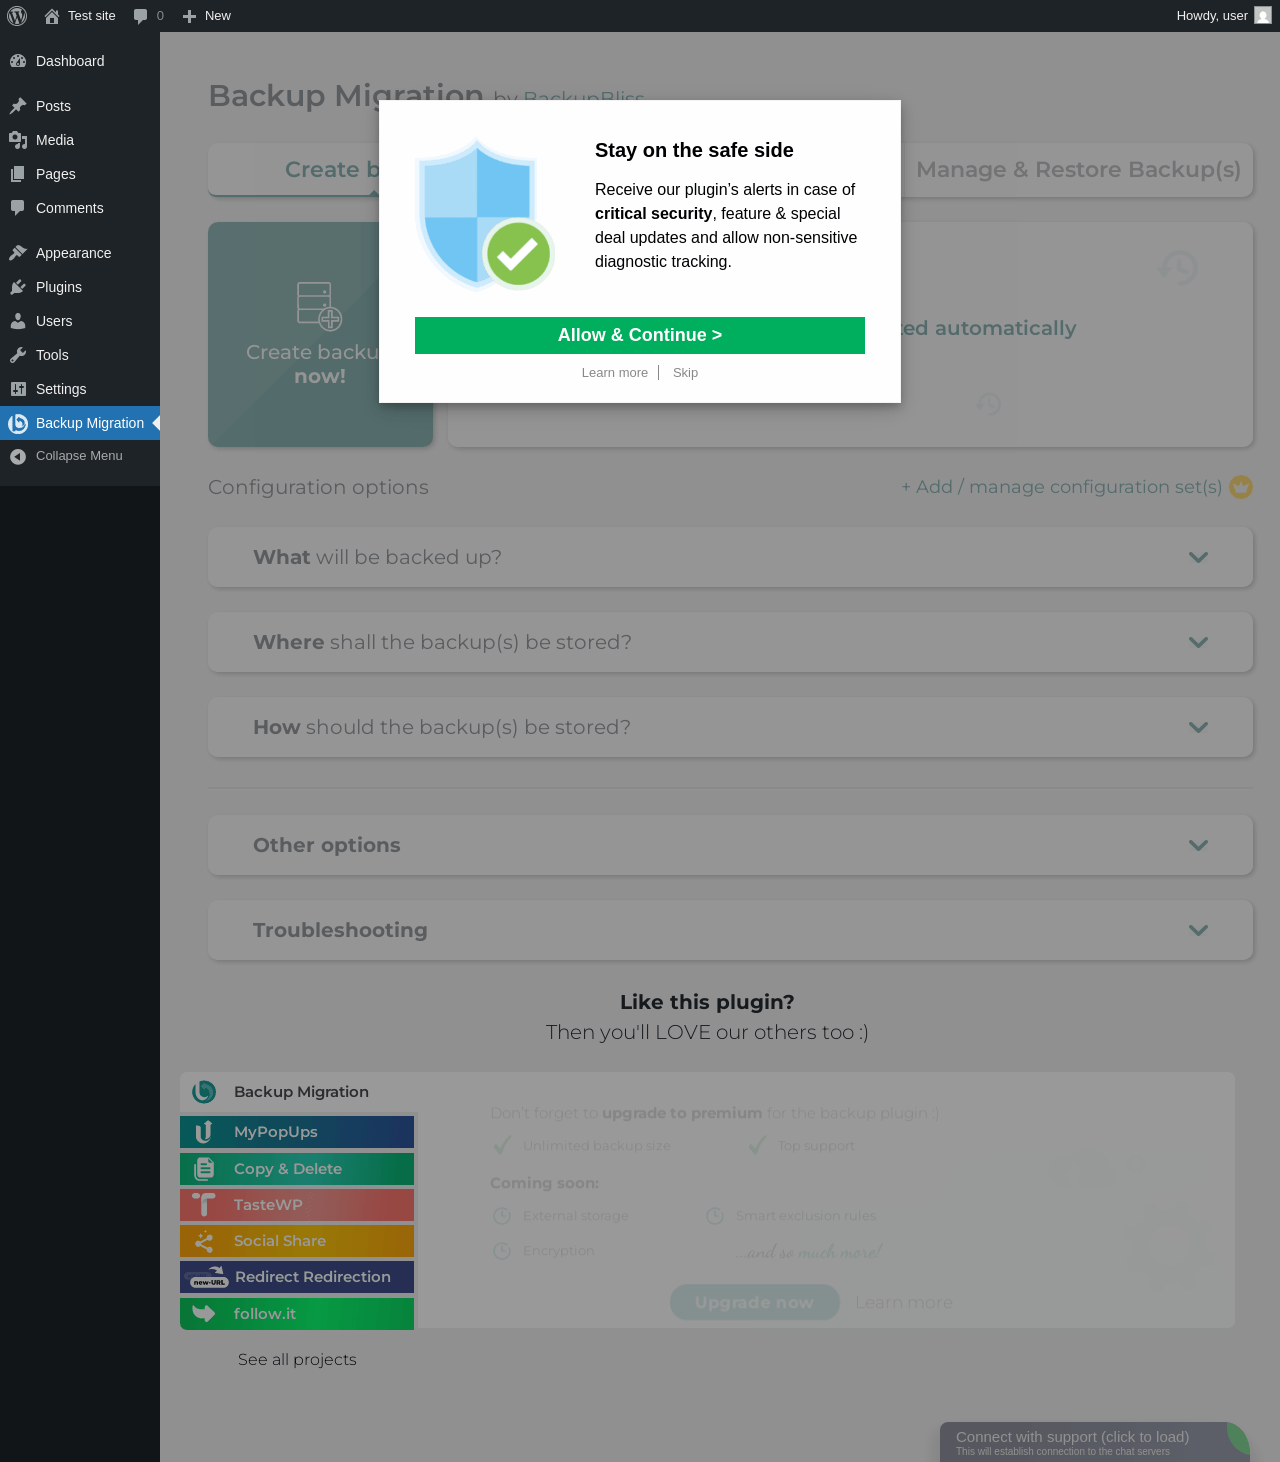Open the "Howdy, user" account menu
Image resolution: width=1280 pixels, height=1462 pixels.
tap(1224, 16)
